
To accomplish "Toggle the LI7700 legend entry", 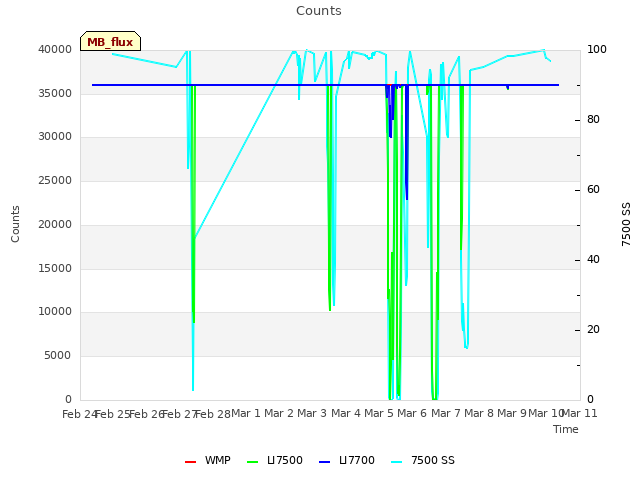I will pos(347,461).
